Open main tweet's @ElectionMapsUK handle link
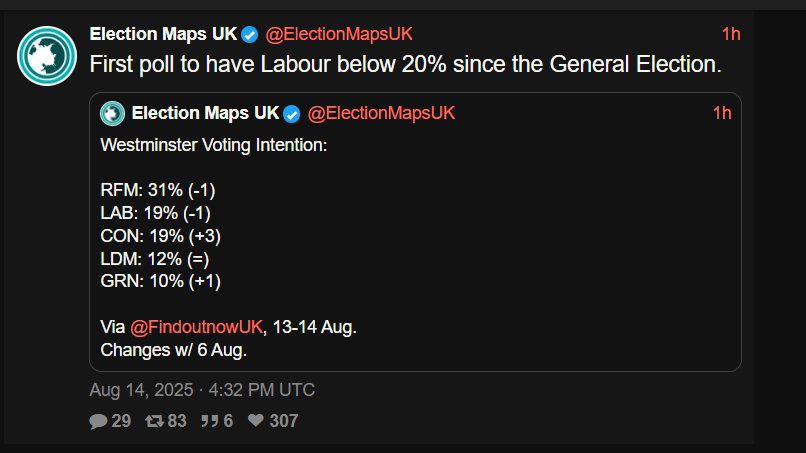This screenshot has height=453, width=806. [339, 34]
